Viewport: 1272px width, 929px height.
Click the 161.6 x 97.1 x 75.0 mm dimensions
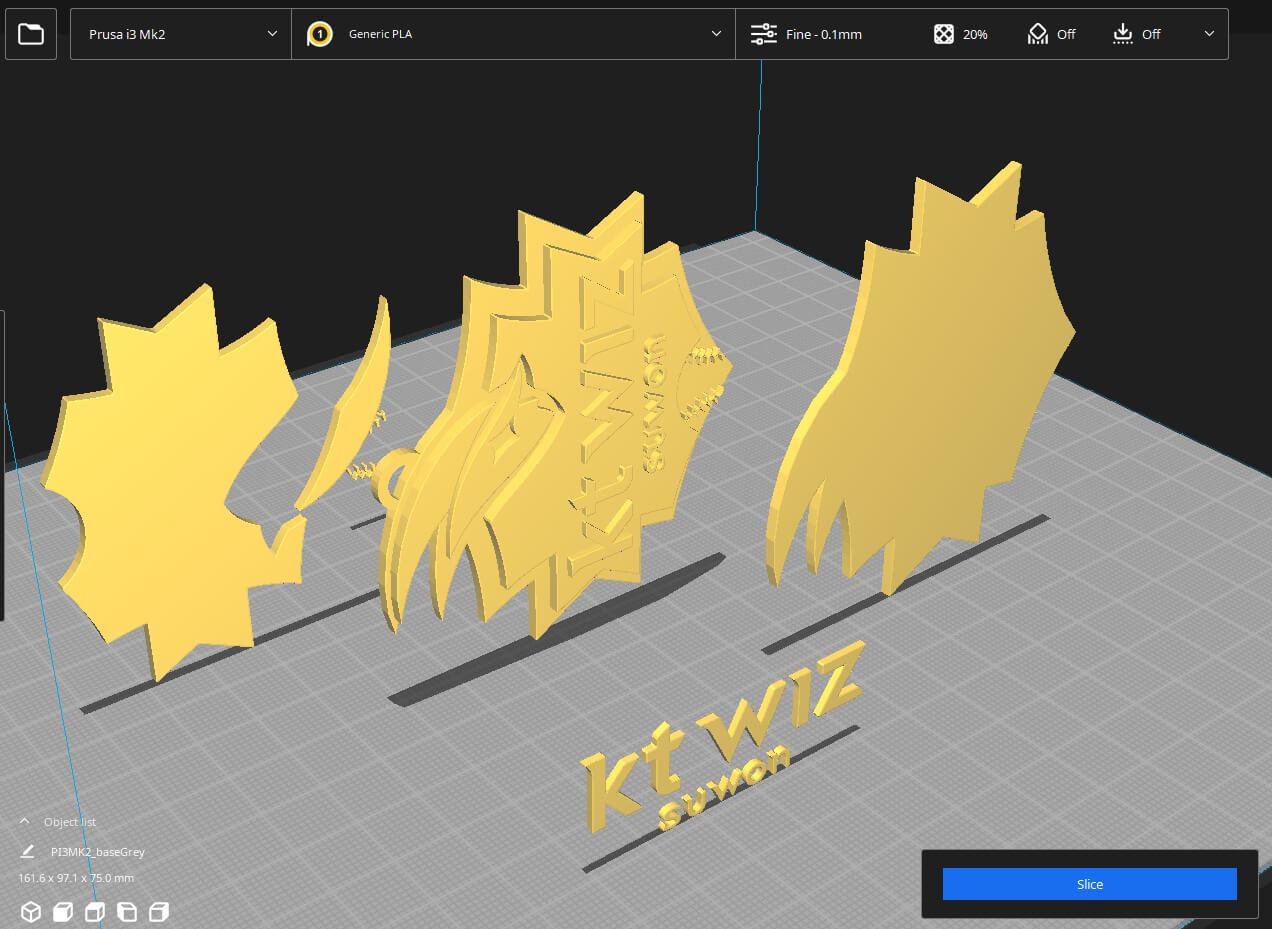click(76, 878)
